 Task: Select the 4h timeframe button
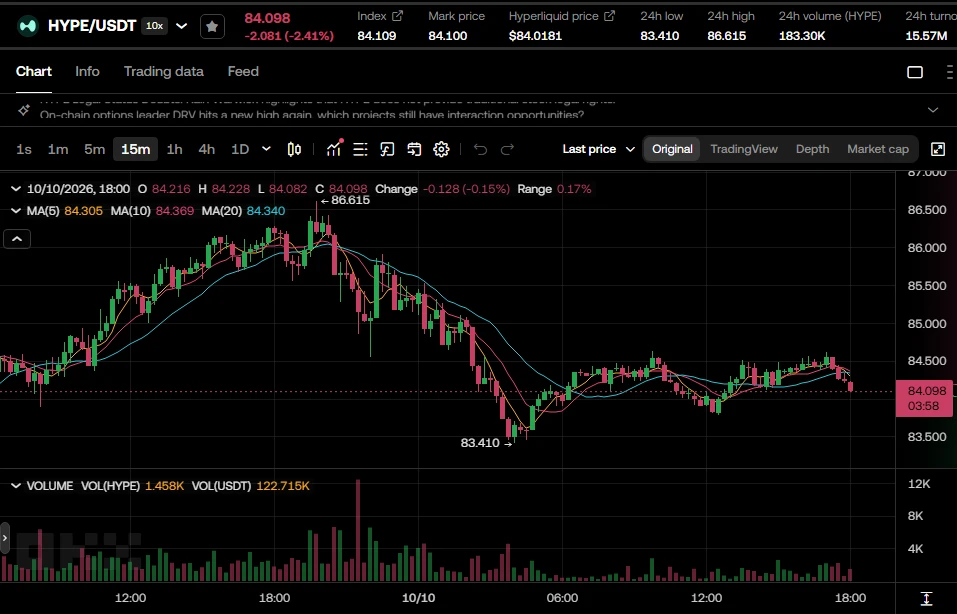(x=207, y=149)
